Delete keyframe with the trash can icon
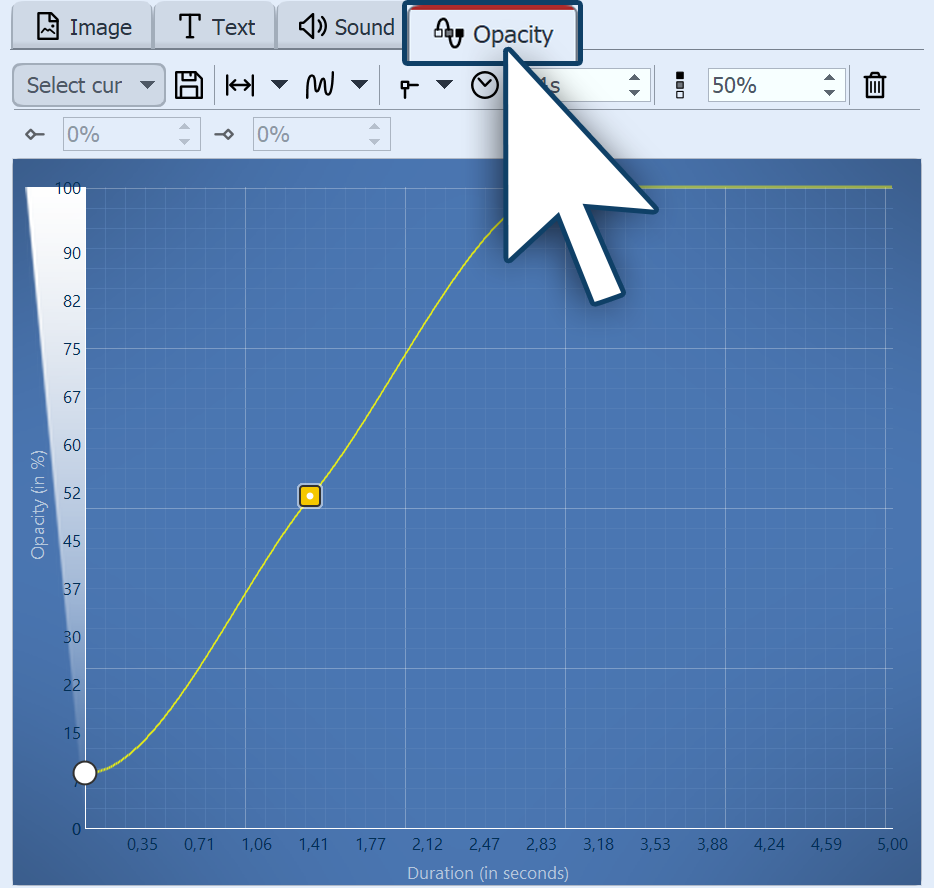This screenshot has height=888, width=934. pos(875,86)
